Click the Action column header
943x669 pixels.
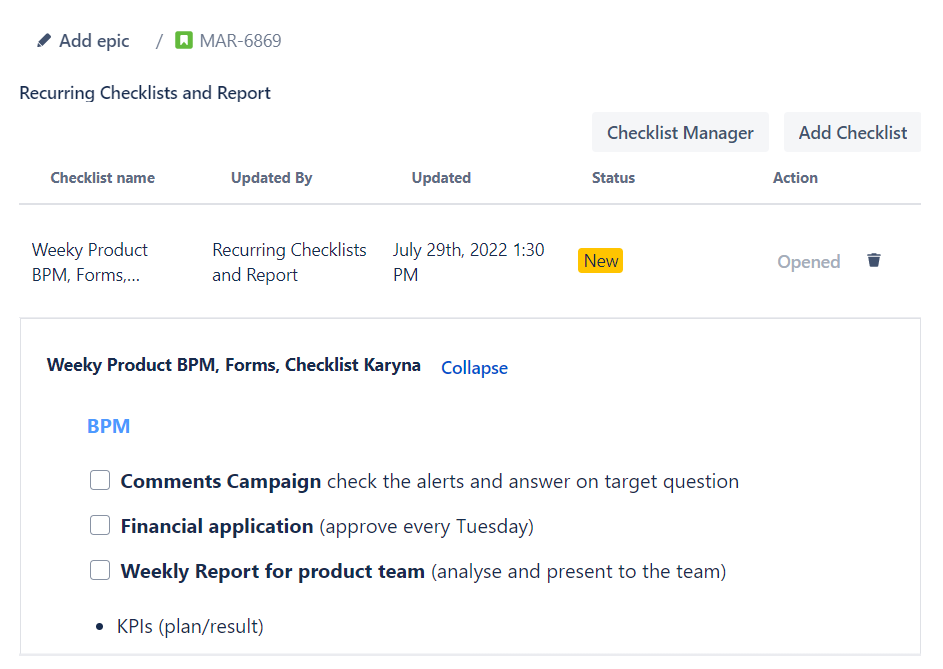[x=795, y=178]
